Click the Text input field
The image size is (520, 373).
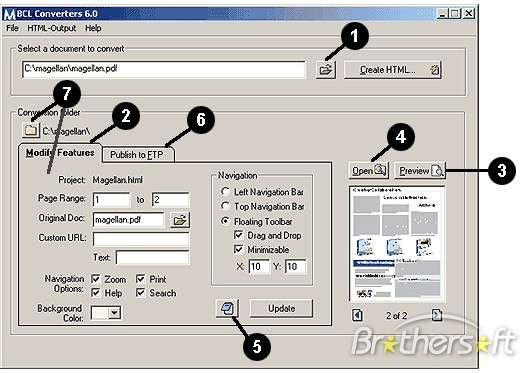click(x=153, y=258)
